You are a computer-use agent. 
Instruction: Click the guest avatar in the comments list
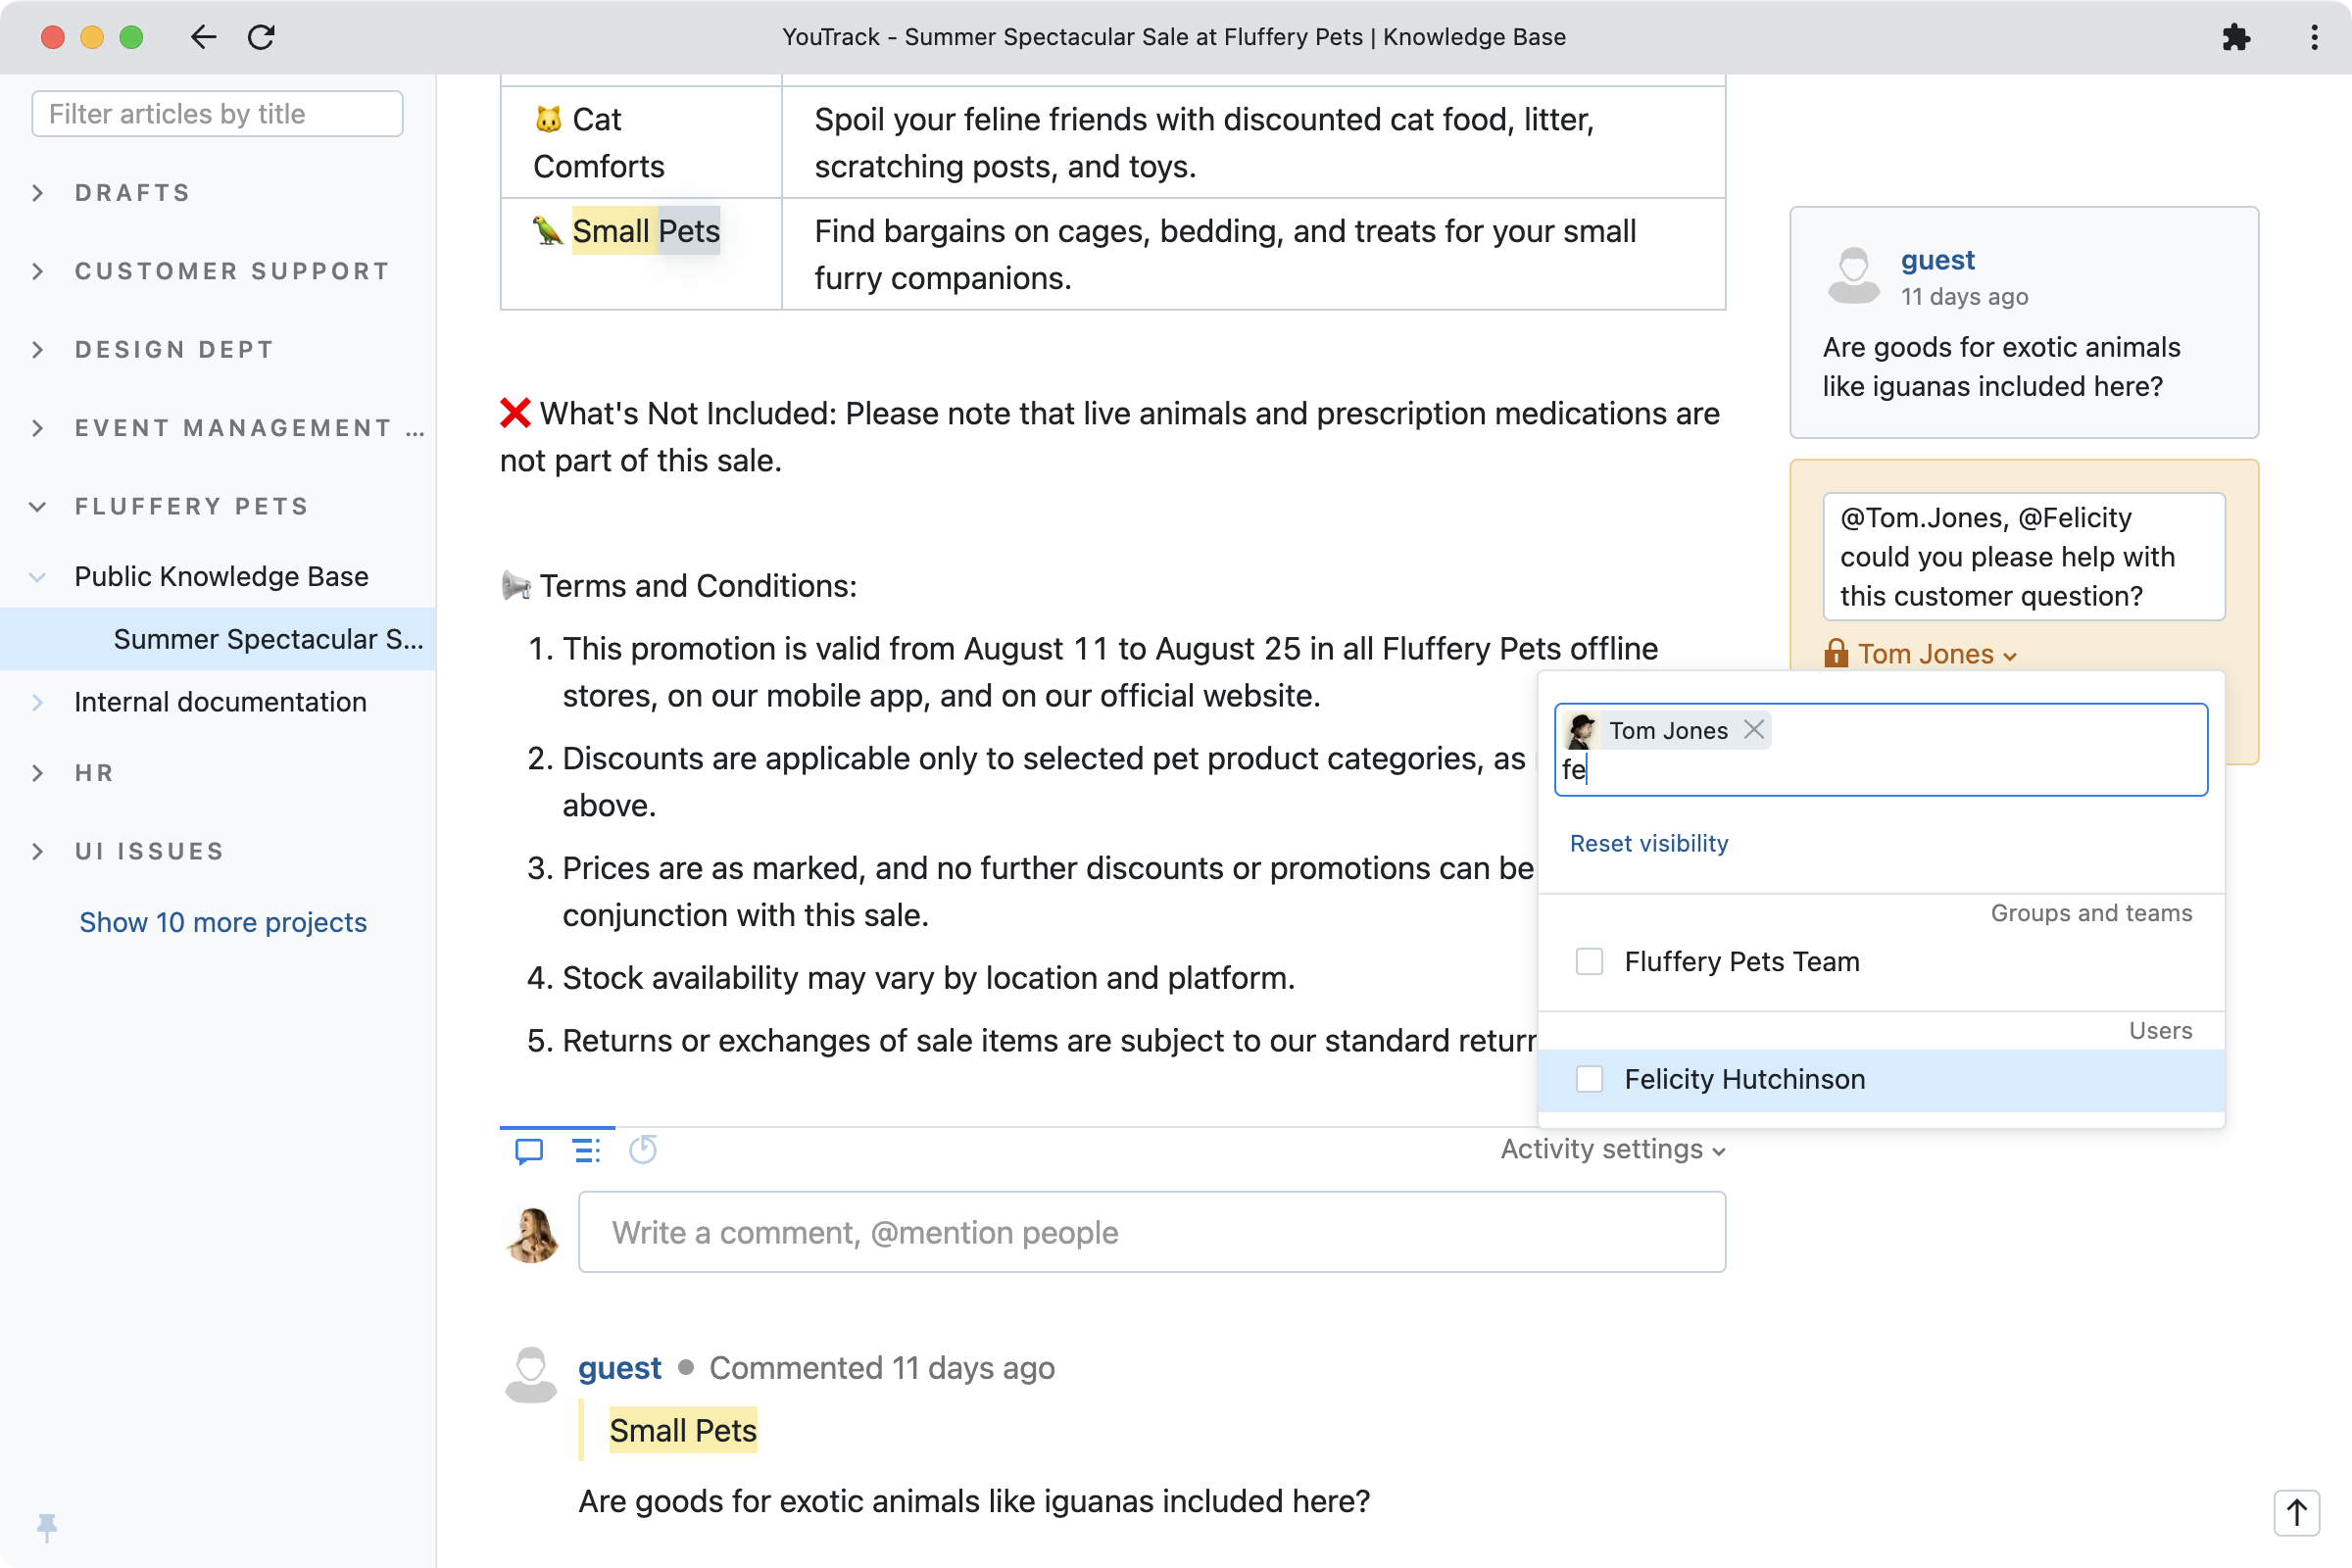[531, 1374]
